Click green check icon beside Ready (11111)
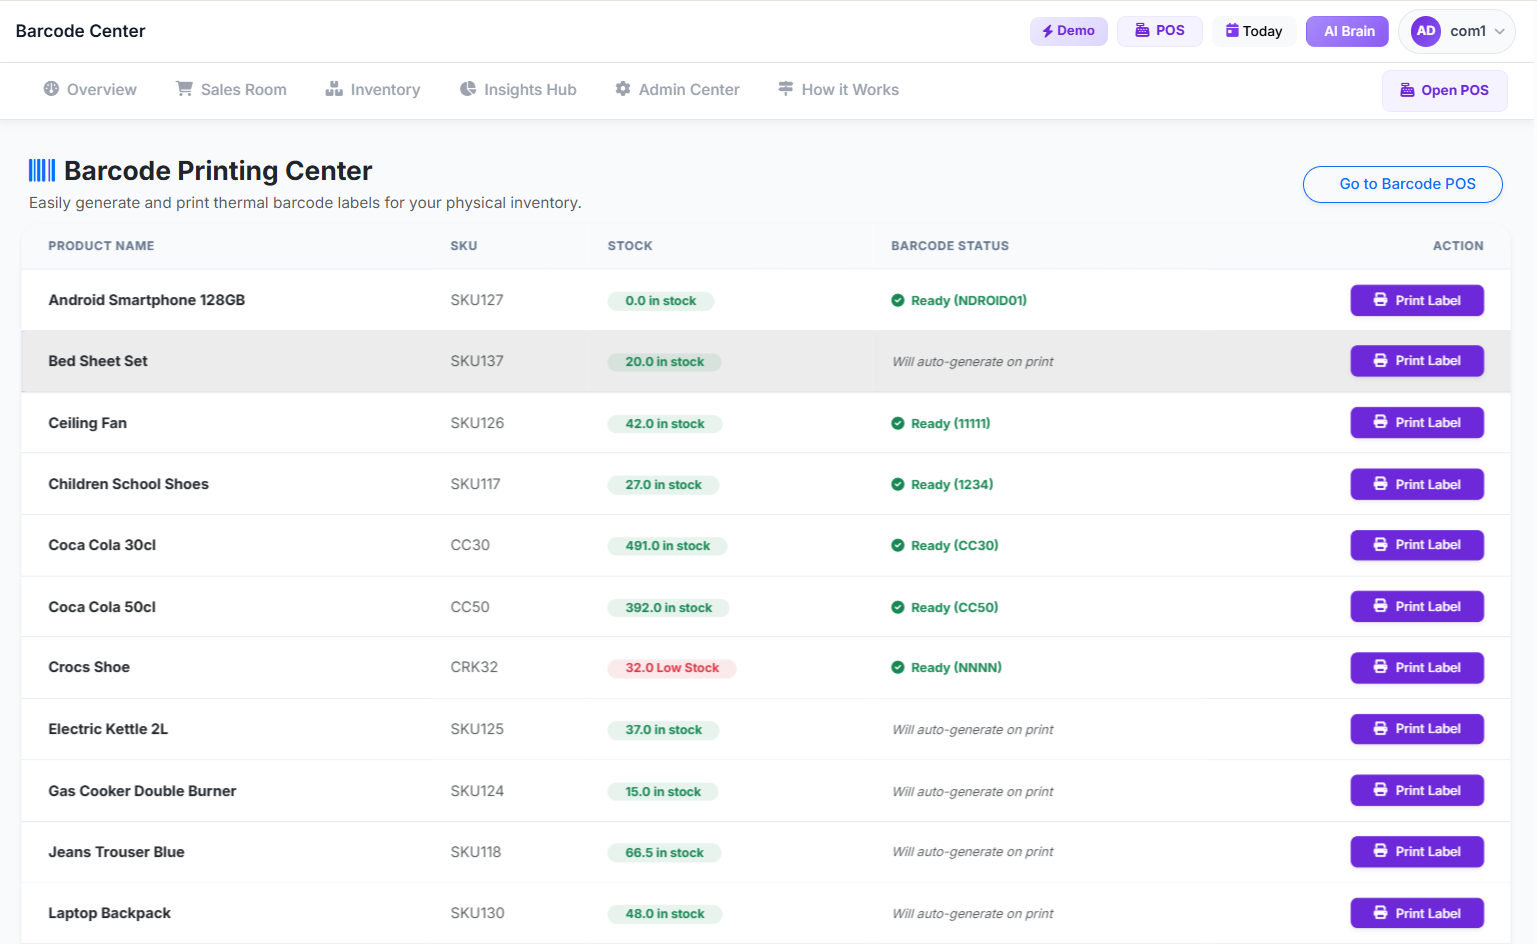This screenshot has width=1537, height=944. (x=898, y=423)
